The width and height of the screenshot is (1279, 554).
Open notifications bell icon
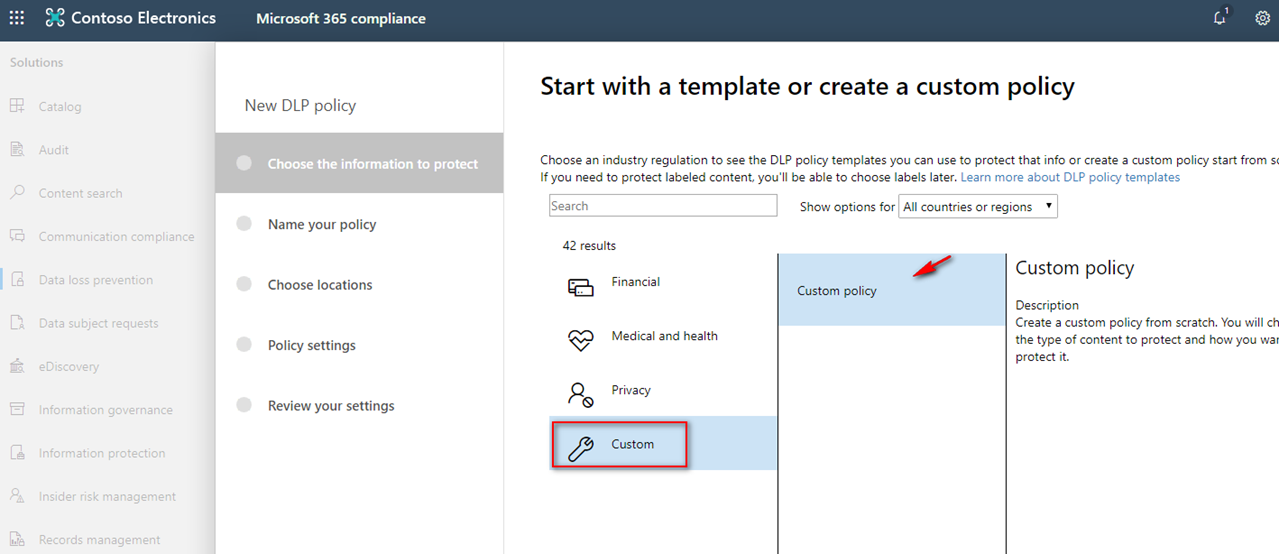pos(1220,18)
